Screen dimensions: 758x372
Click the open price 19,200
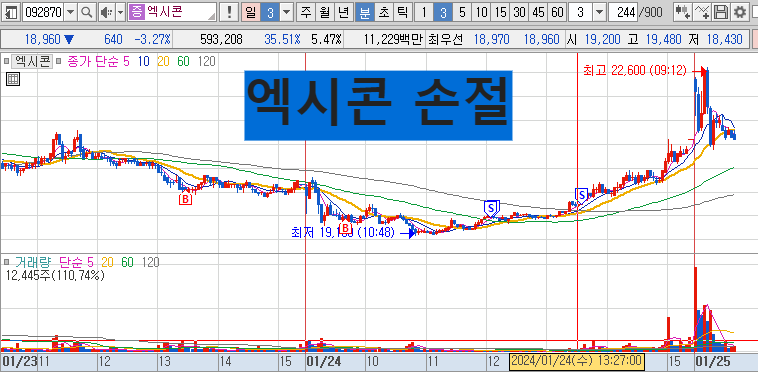(x=602, y=40)
